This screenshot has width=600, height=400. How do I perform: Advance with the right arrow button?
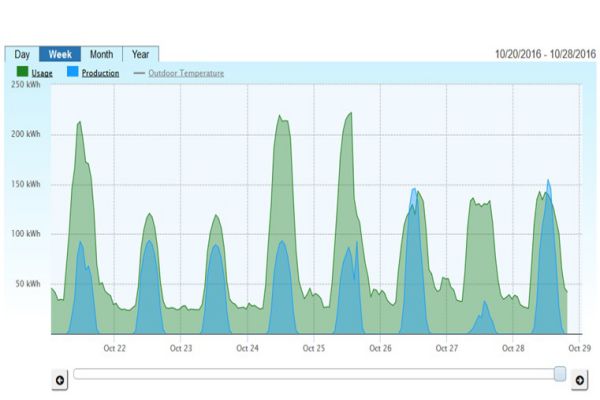(579, 380)
